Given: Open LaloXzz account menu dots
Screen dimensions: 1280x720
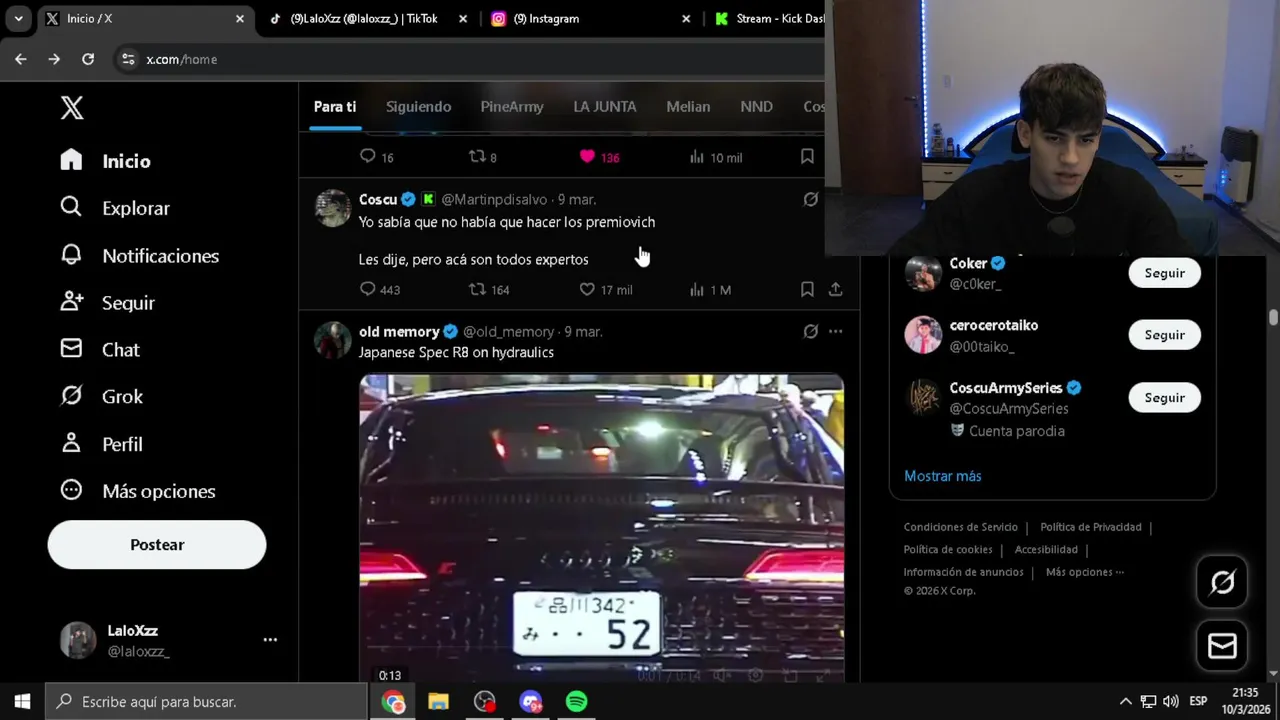Looking at the screenshot, I should 270,640.
